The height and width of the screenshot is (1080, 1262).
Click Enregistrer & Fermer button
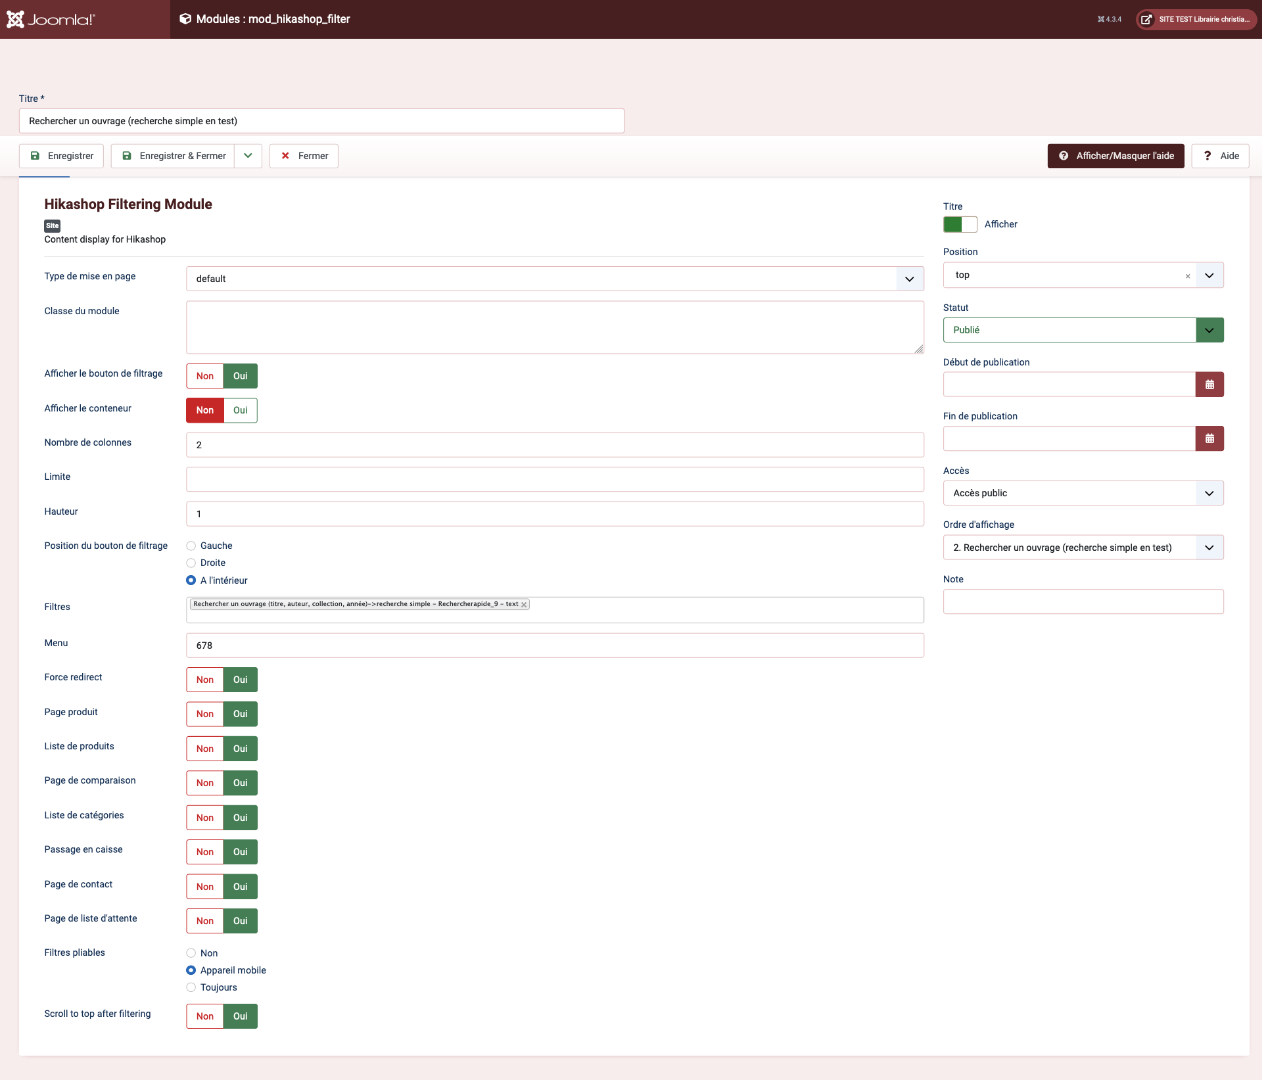click(173, 156)
